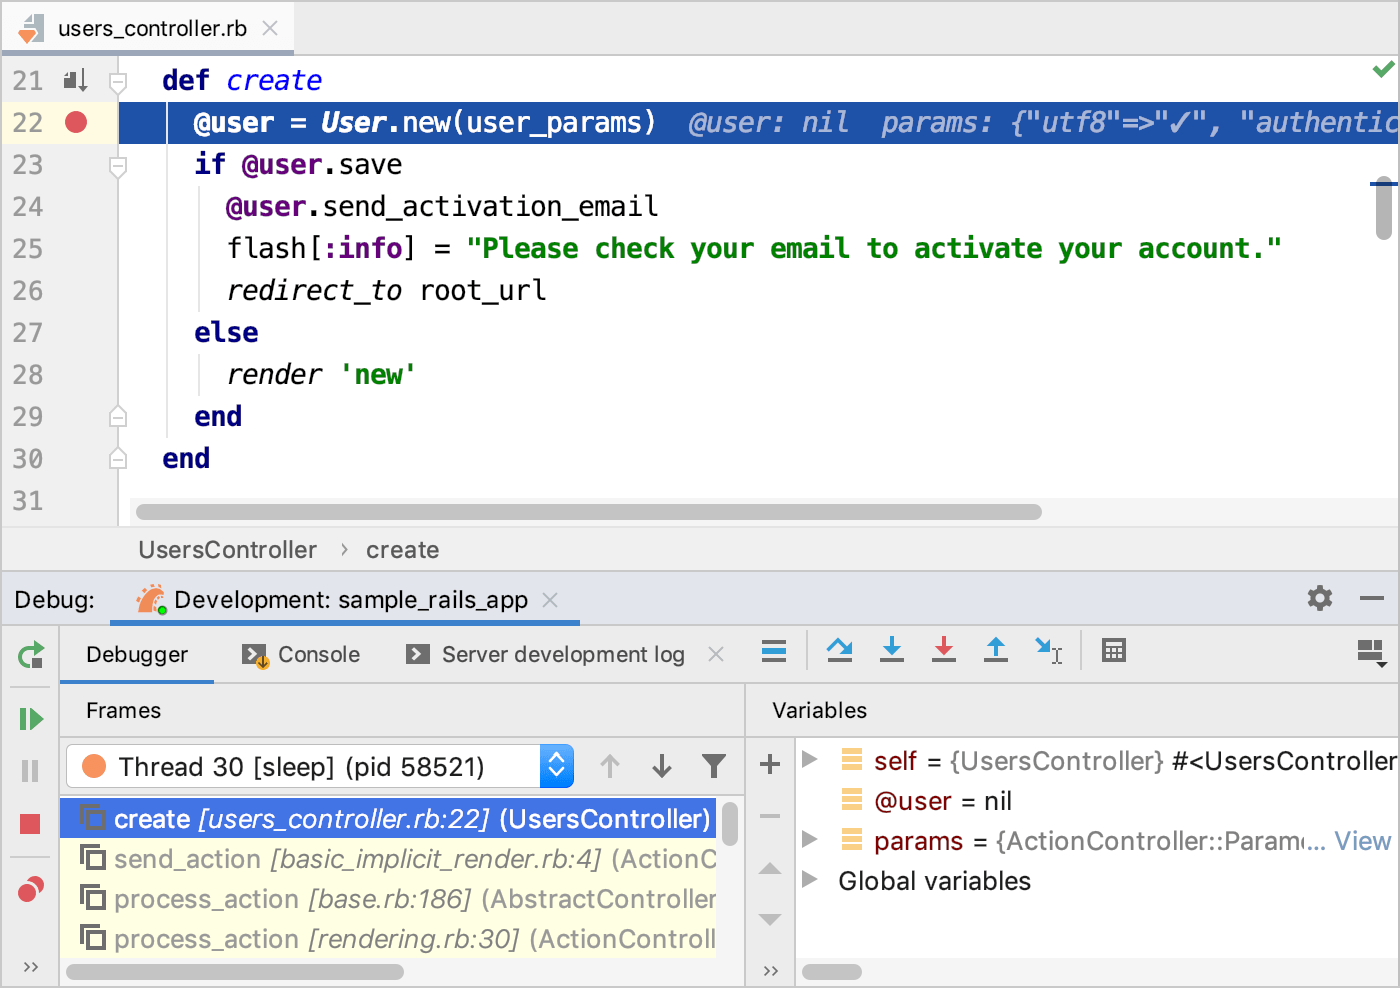Select the send_action stack frame

click(x=400, y=859)
